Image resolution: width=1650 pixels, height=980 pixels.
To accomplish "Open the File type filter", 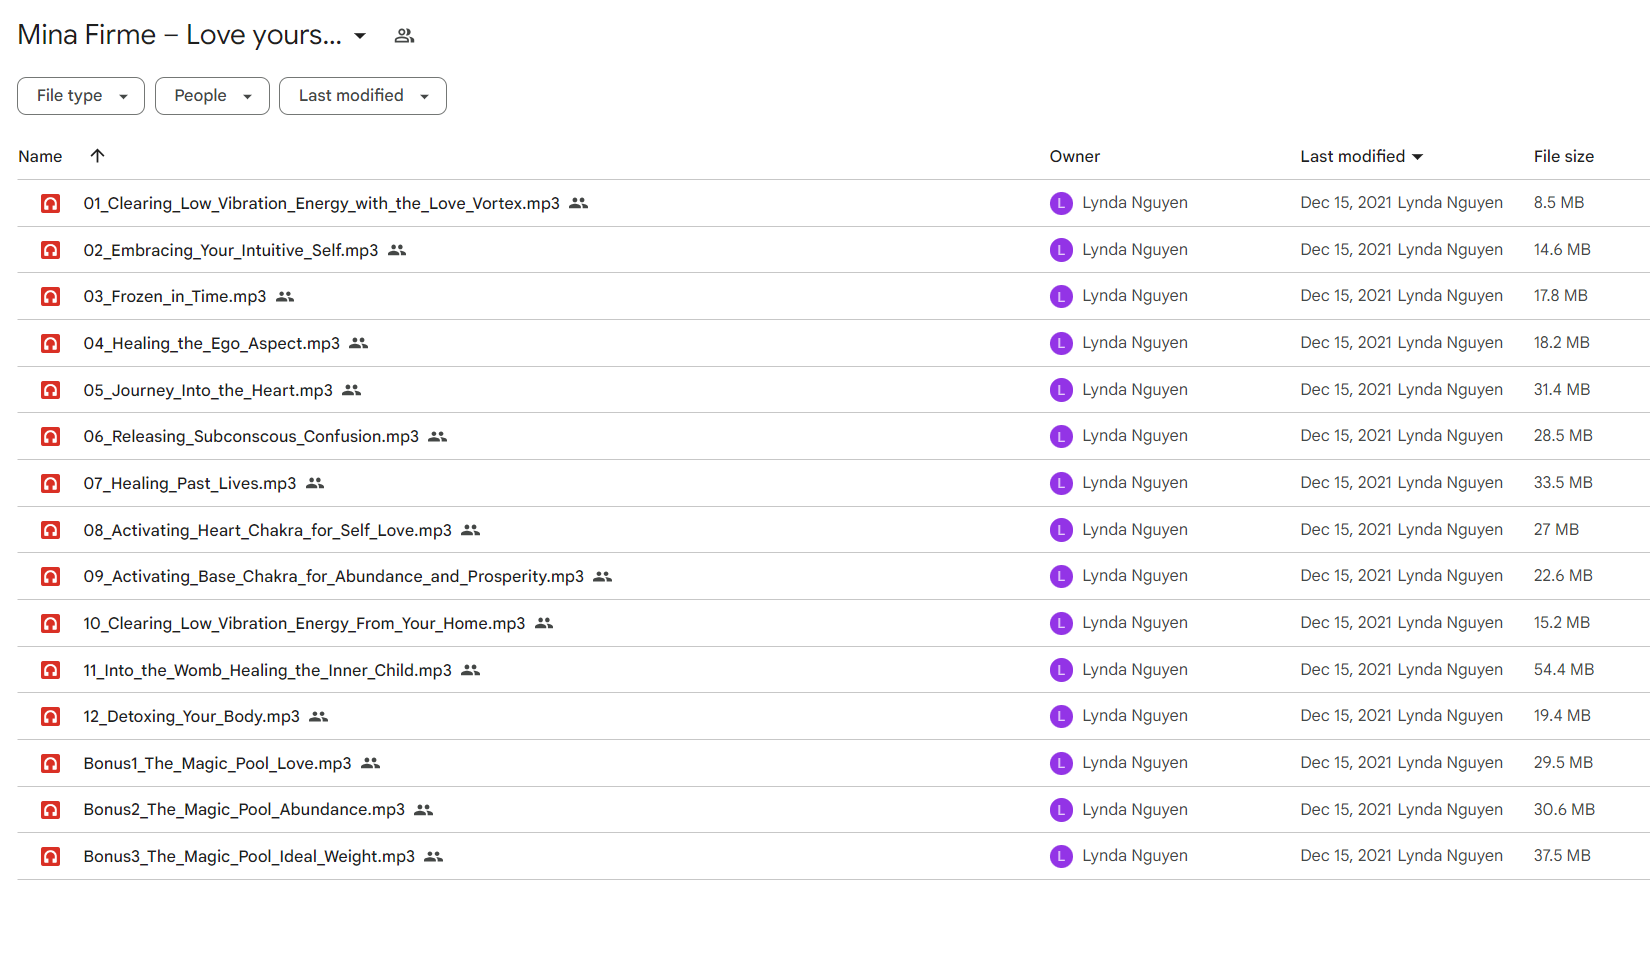I will point(81,96).
